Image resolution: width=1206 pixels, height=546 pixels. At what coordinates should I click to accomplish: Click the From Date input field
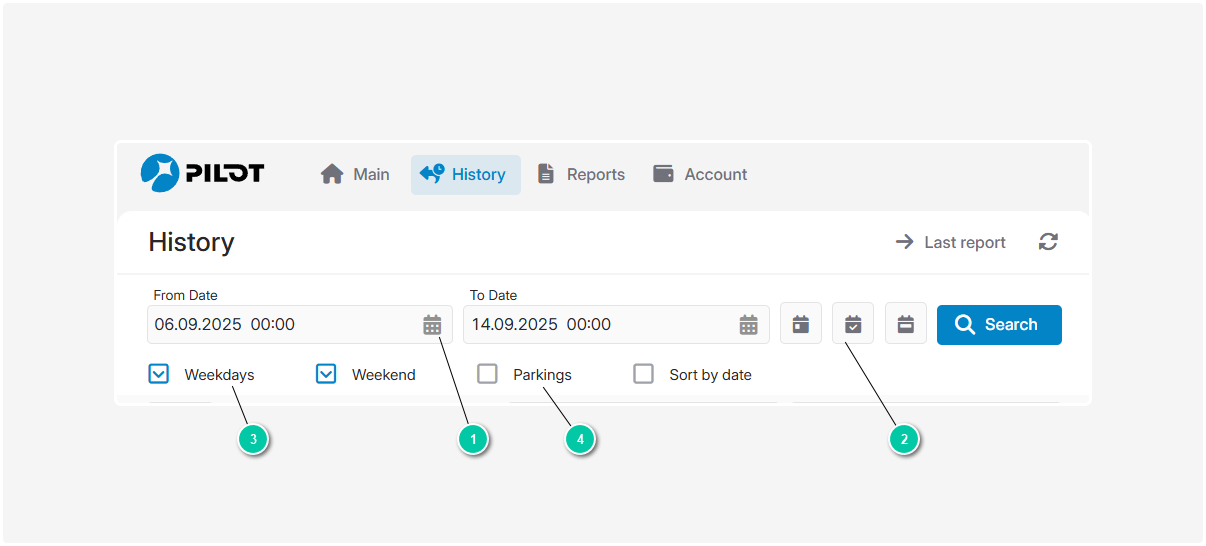click(x=280, y=324)
